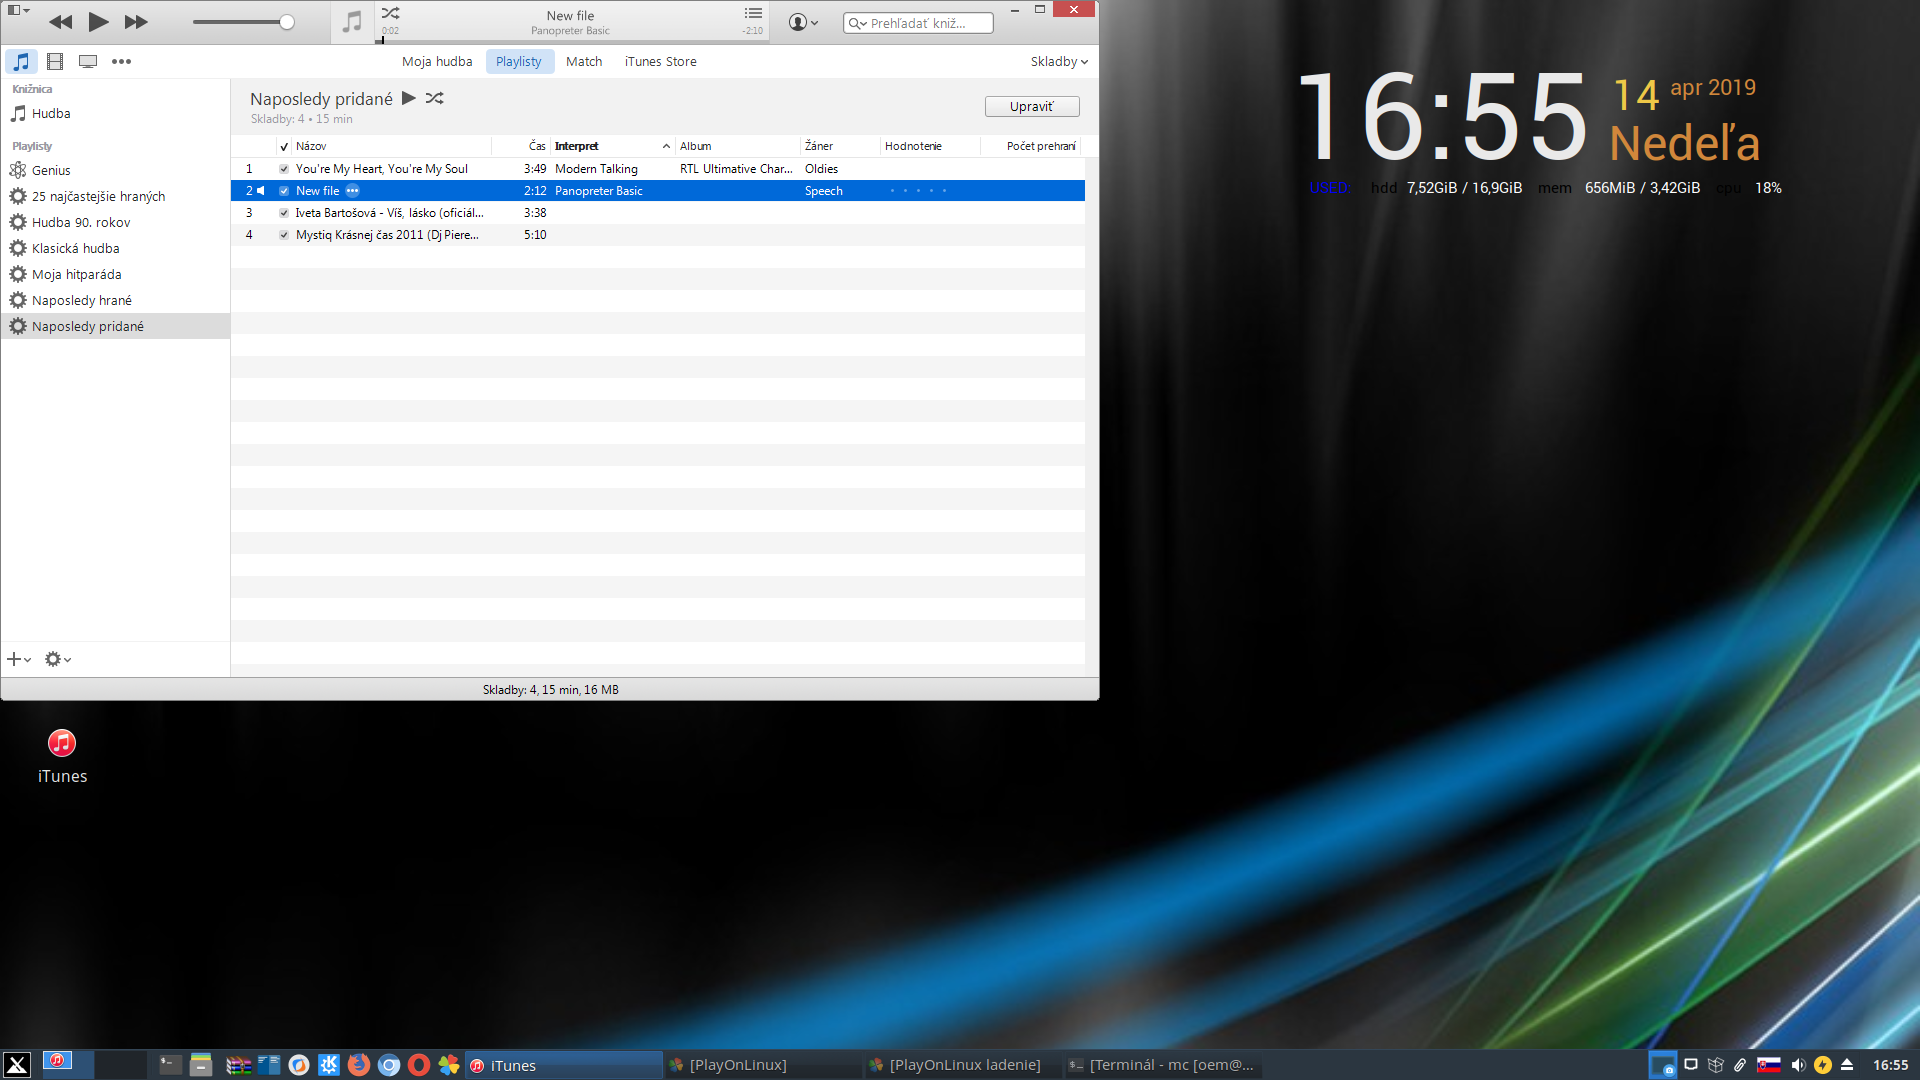Viewport: 1920px width, 1080px height.
Task: Play the Naposledy pridané playlist
Action: point(408,98)
